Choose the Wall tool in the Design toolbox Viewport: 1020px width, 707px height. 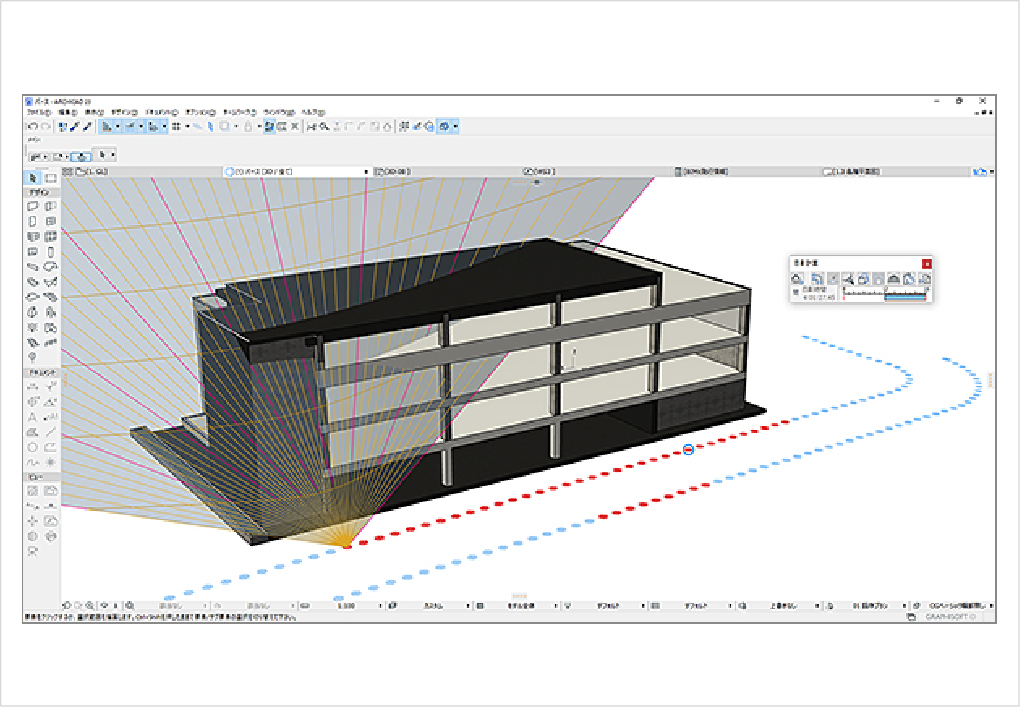[33, 206]
